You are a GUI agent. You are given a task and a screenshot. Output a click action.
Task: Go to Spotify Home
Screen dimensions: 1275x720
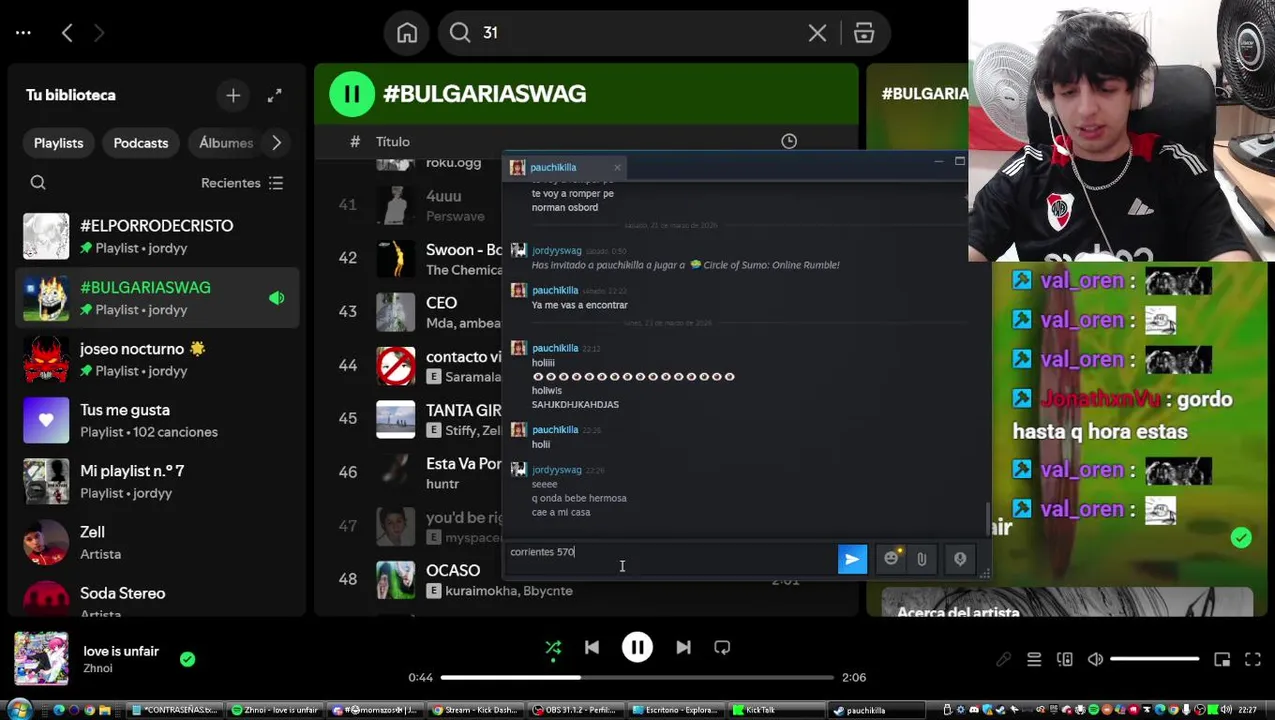click(407, 33)
